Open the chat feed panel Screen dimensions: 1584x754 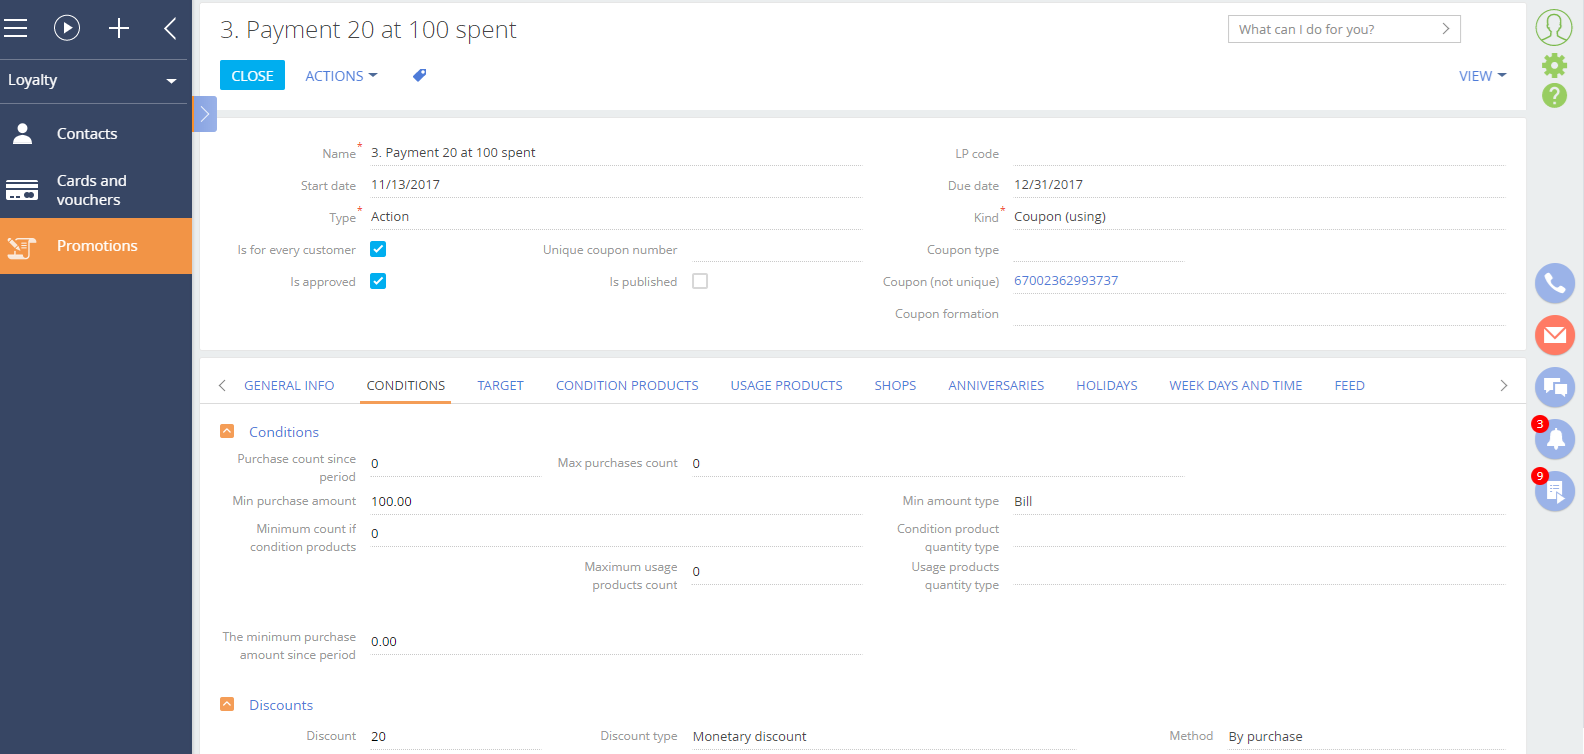pos(1555,387)
